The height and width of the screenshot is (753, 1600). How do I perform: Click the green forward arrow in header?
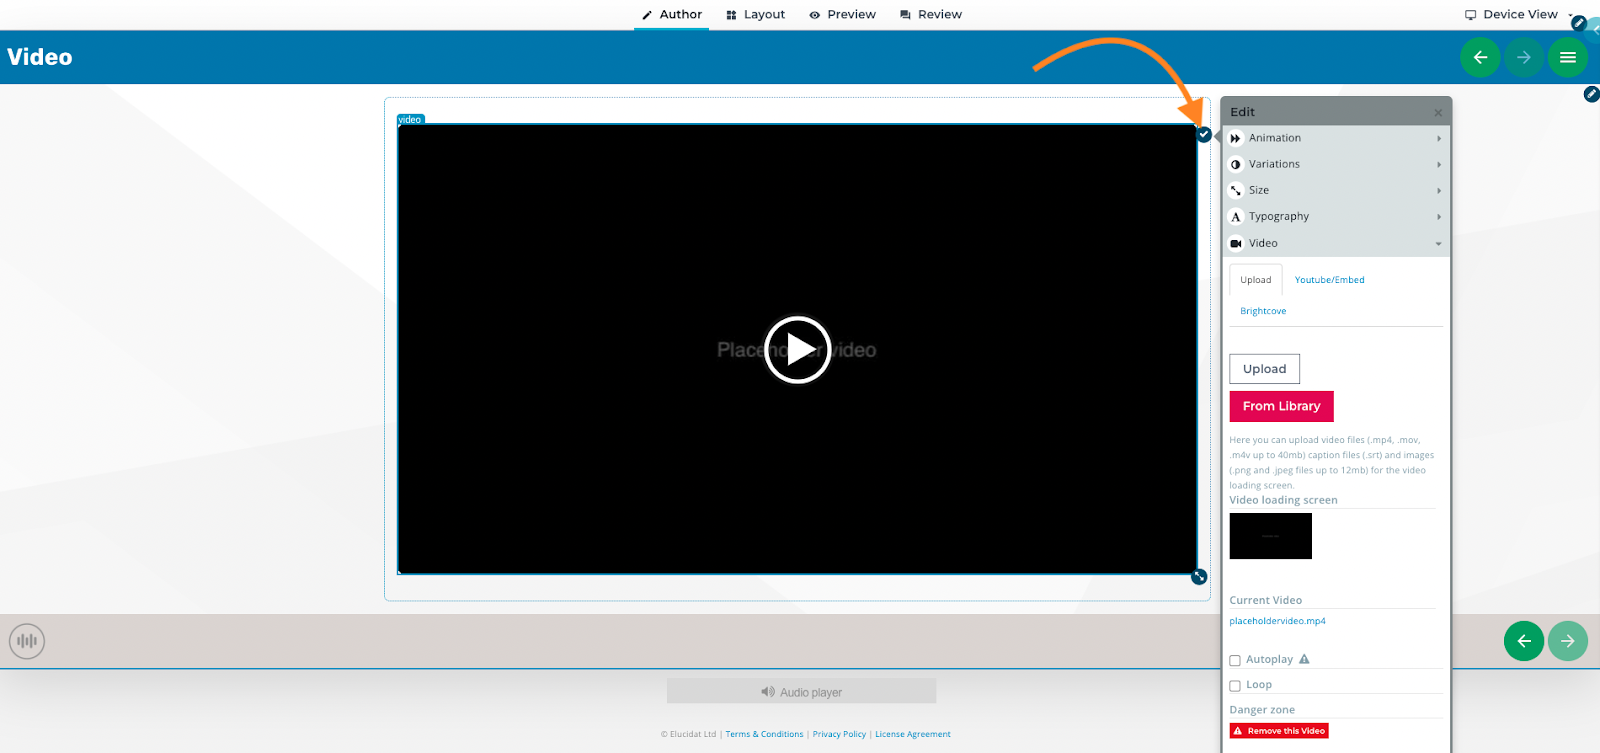(1524, 57)
